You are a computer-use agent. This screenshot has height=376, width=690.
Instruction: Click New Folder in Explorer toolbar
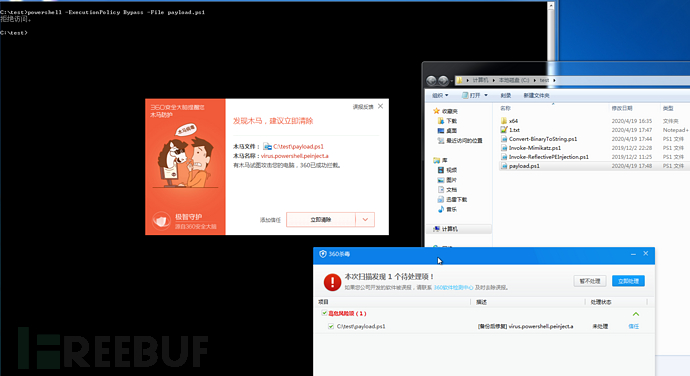click(536, 96)
